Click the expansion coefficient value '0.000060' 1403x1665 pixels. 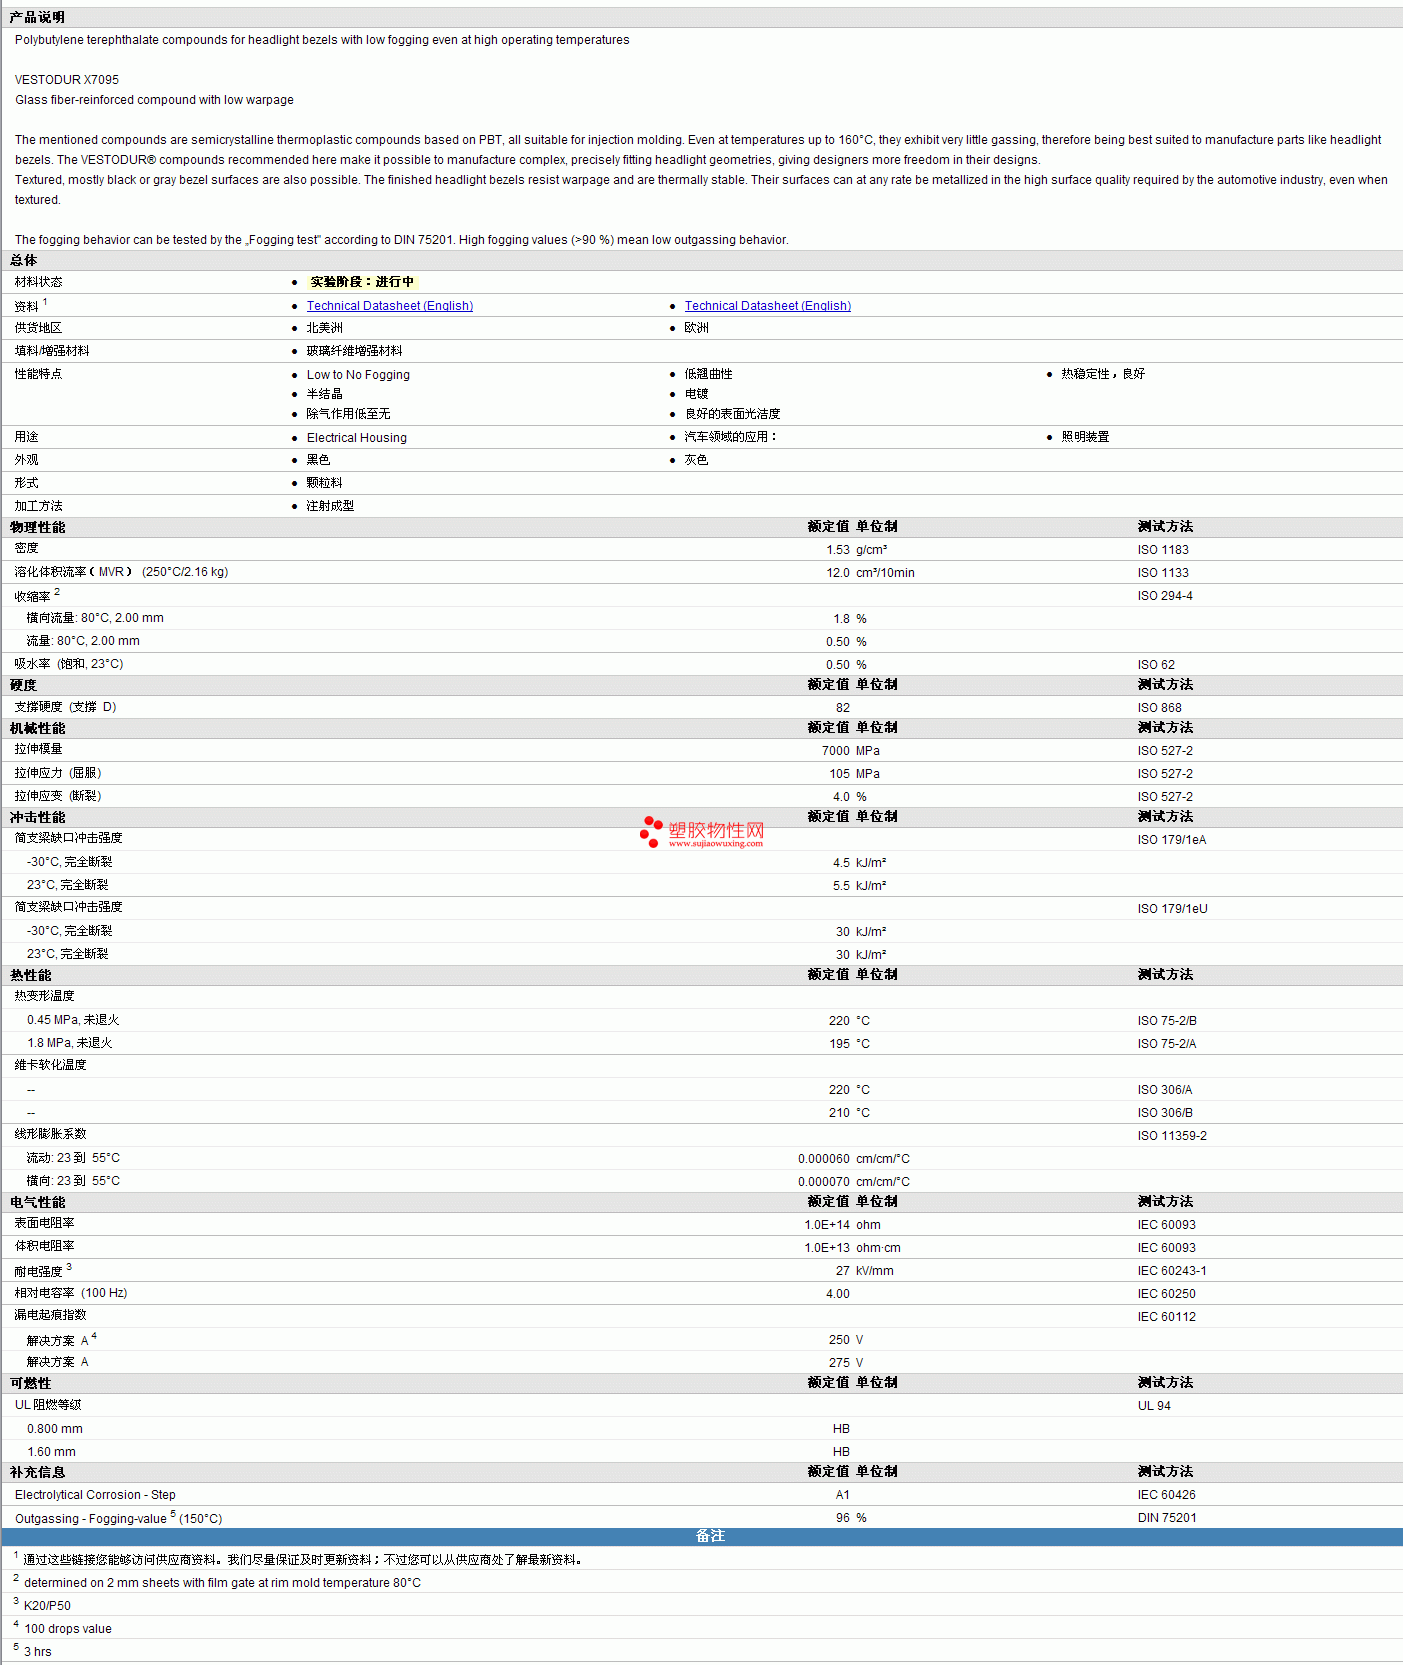click(824, 1159)
